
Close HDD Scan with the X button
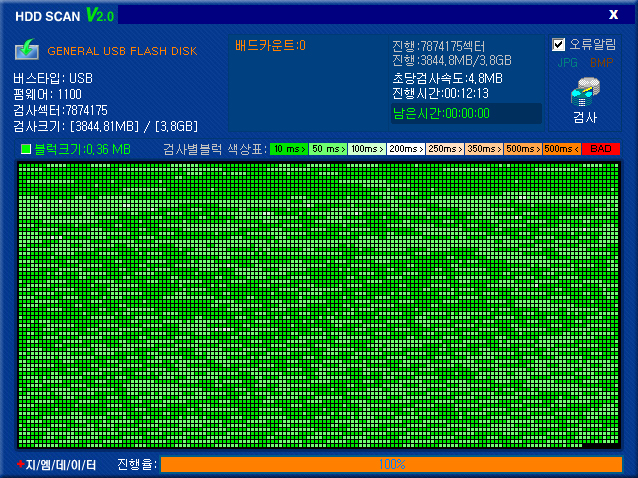(613, 15)
